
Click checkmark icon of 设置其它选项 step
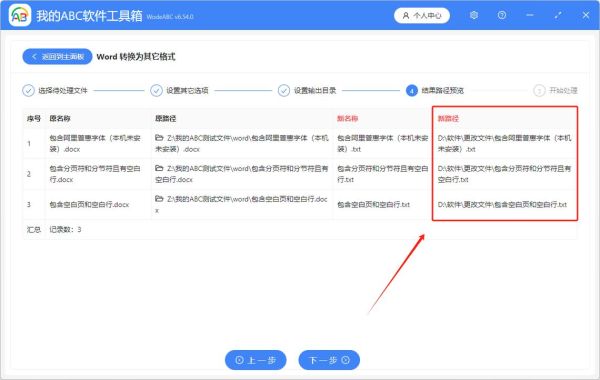pyautogui.click(x=156, y=91)
